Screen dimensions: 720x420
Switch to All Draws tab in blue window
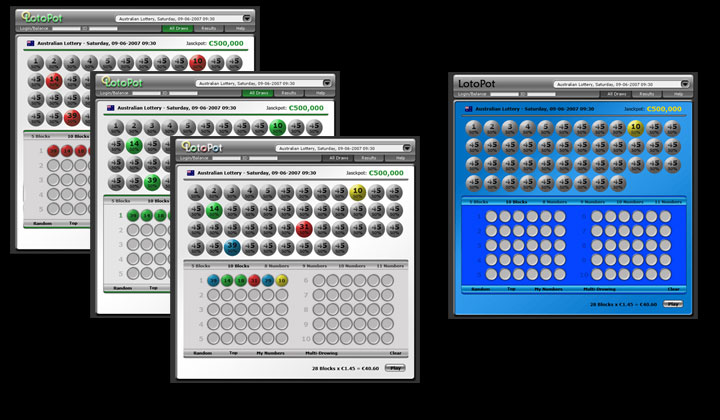(x=616, y=94)
